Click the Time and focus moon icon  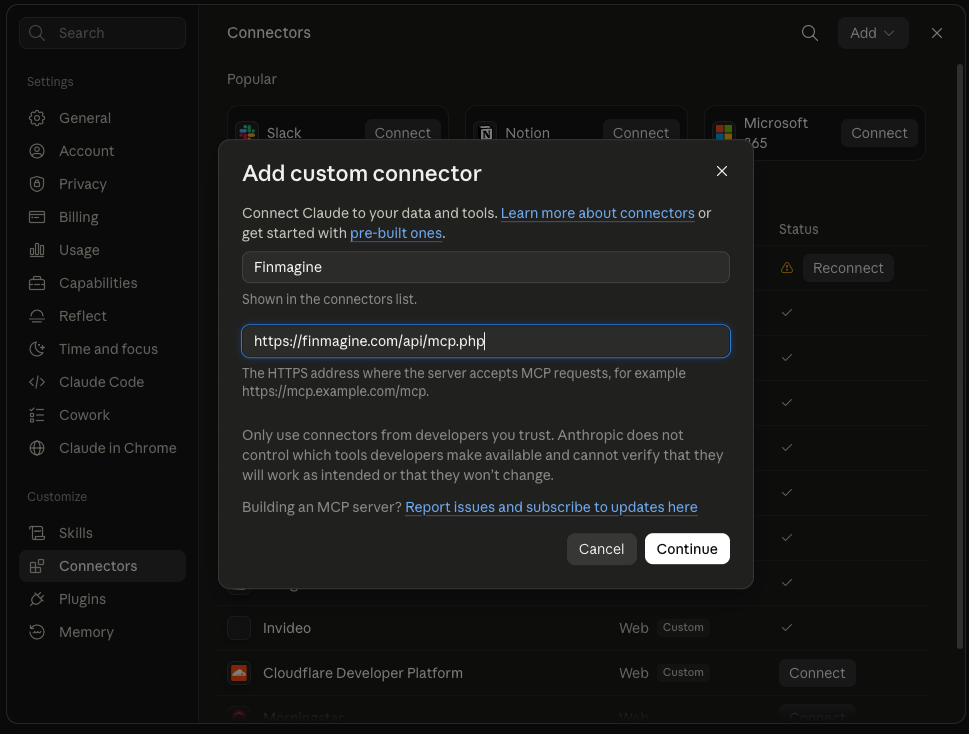pyautogui.click(x=37, y=349)
